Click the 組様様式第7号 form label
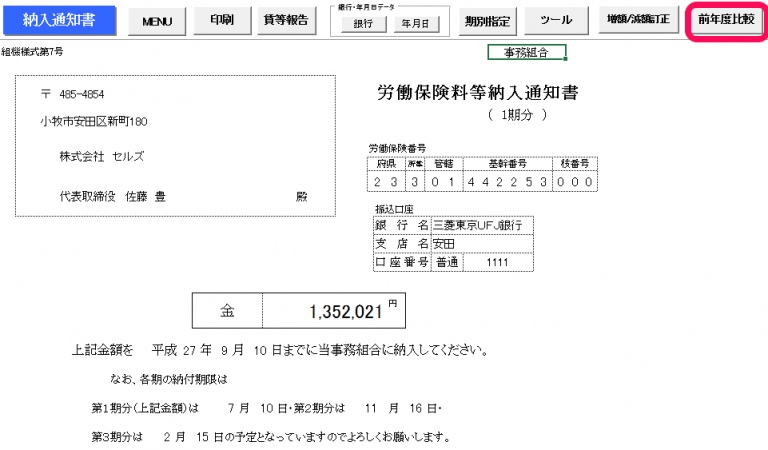The width and height of the screenshot is (768, 450). tap(32, 51)
